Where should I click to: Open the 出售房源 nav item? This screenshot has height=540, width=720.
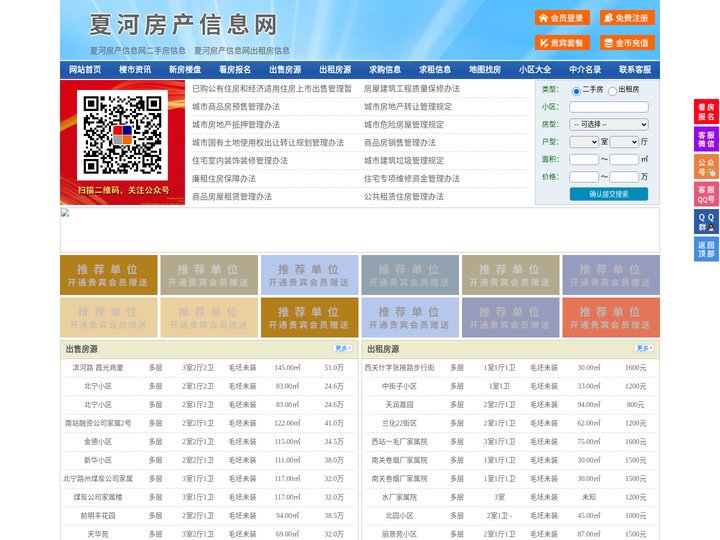click(x=285, y=70)
